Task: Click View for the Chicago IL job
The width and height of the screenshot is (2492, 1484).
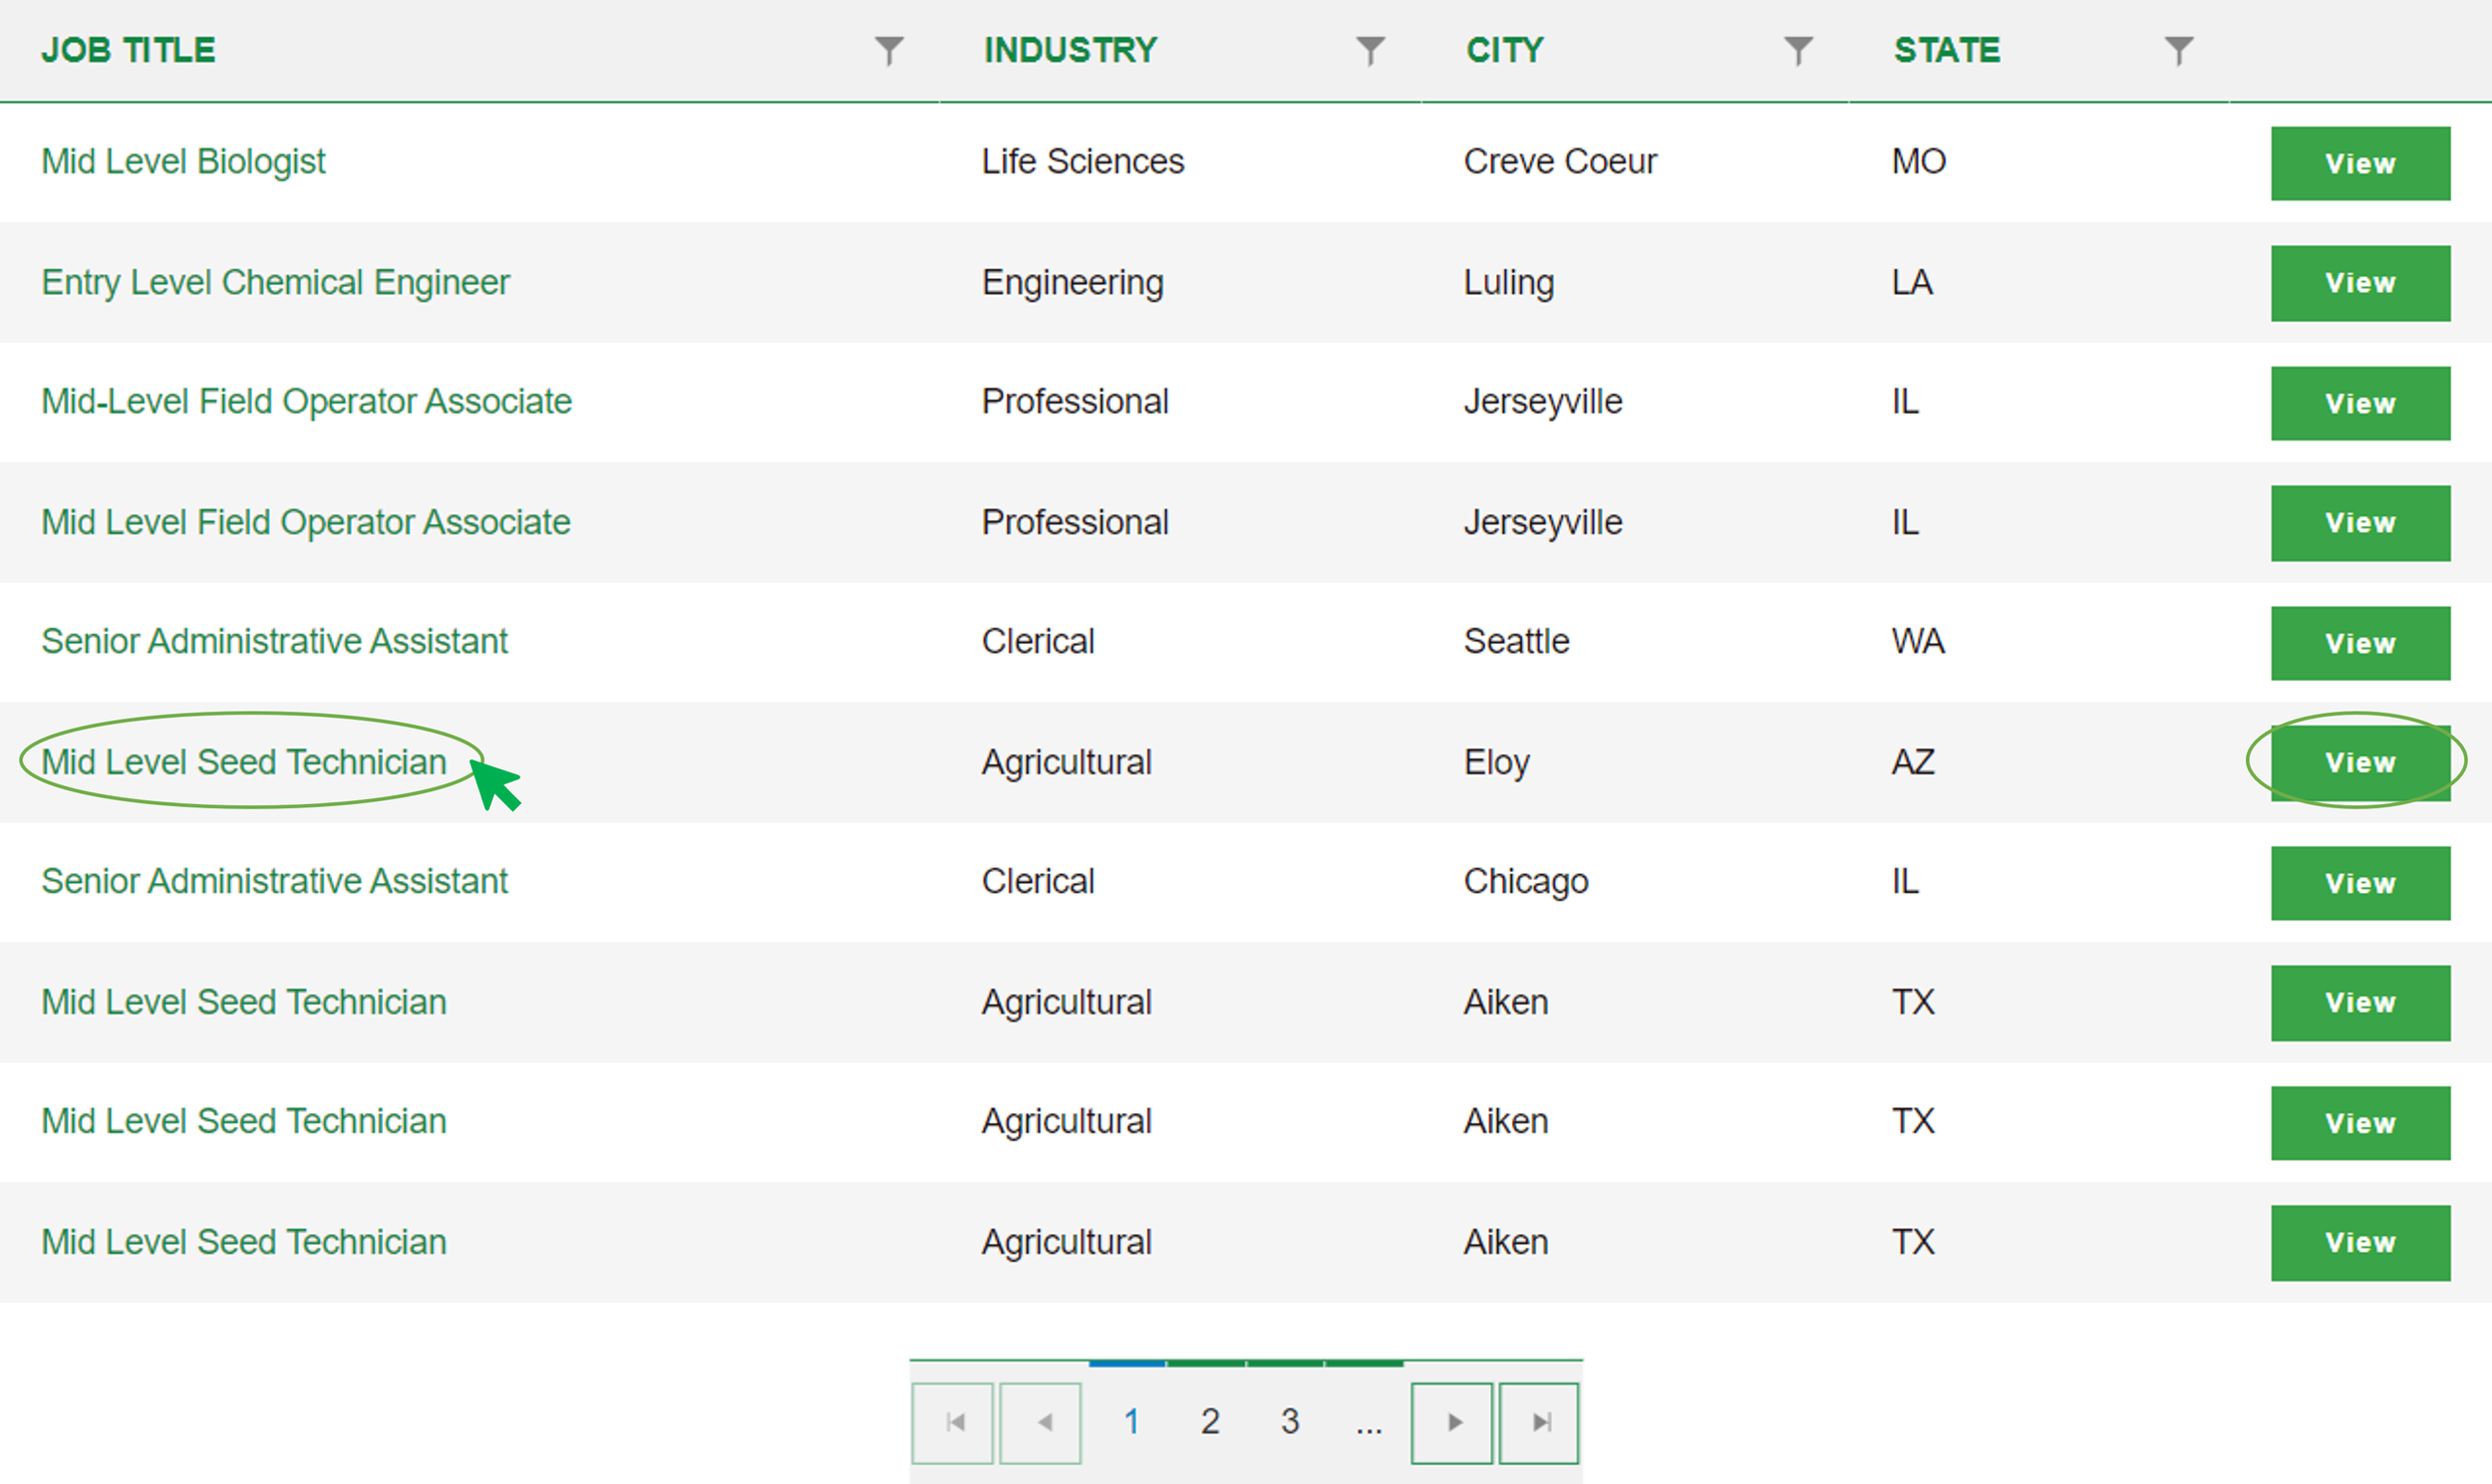Action: (2359, 883)
